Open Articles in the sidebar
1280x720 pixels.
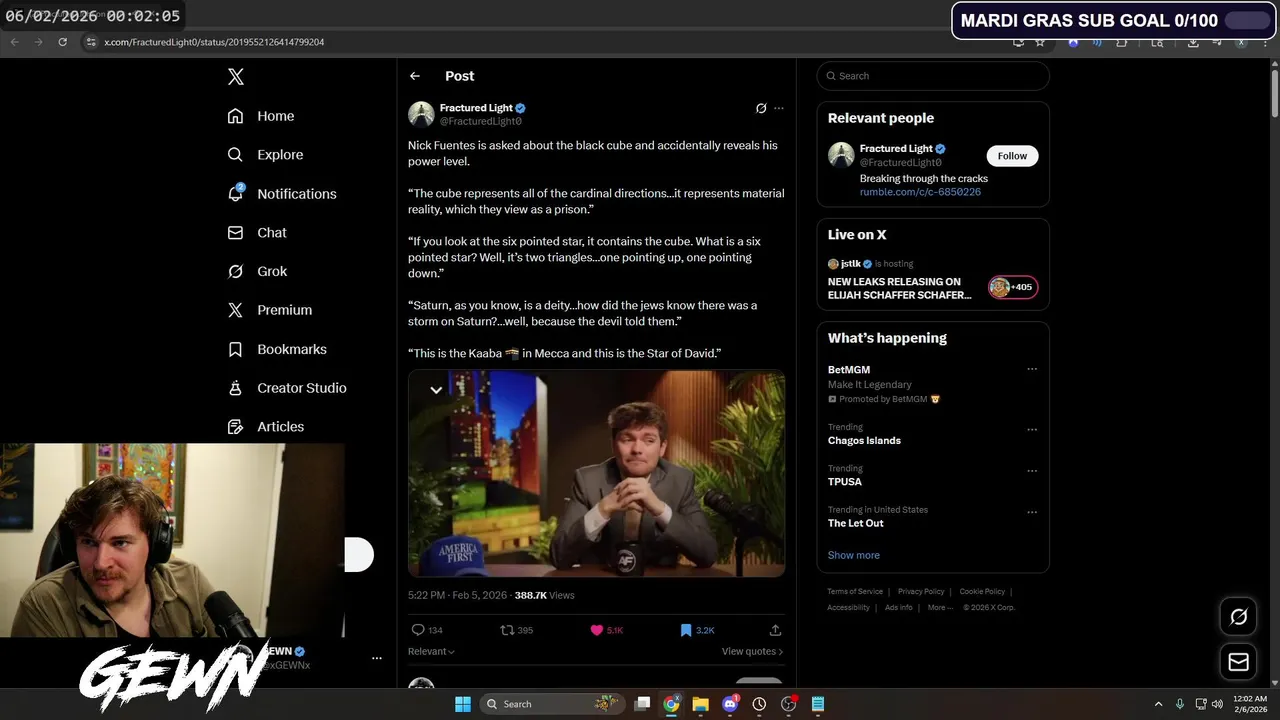click(266, 426)
